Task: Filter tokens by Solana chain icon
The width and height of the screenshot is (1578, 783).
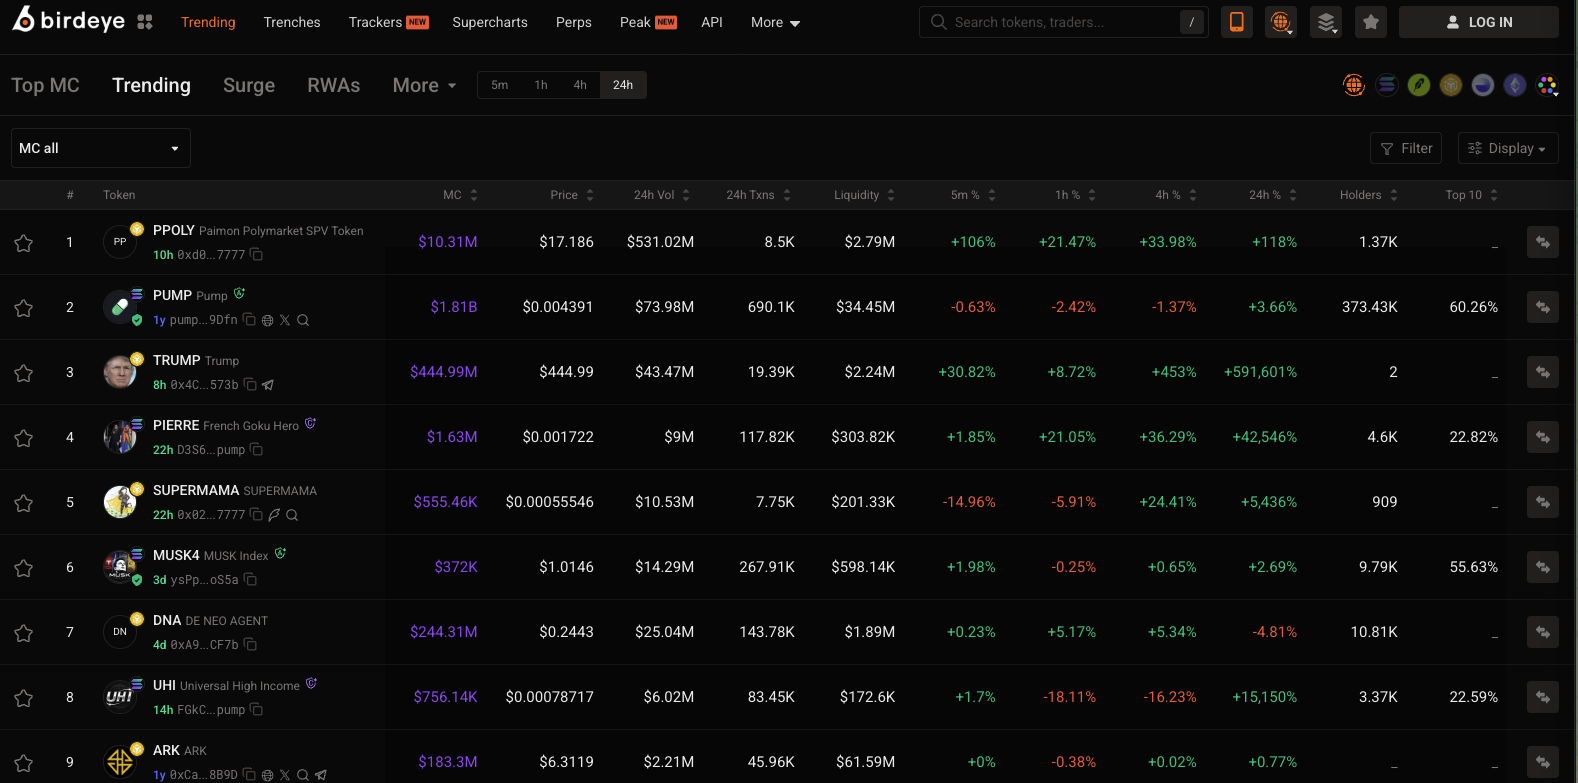Action: 1386,85
